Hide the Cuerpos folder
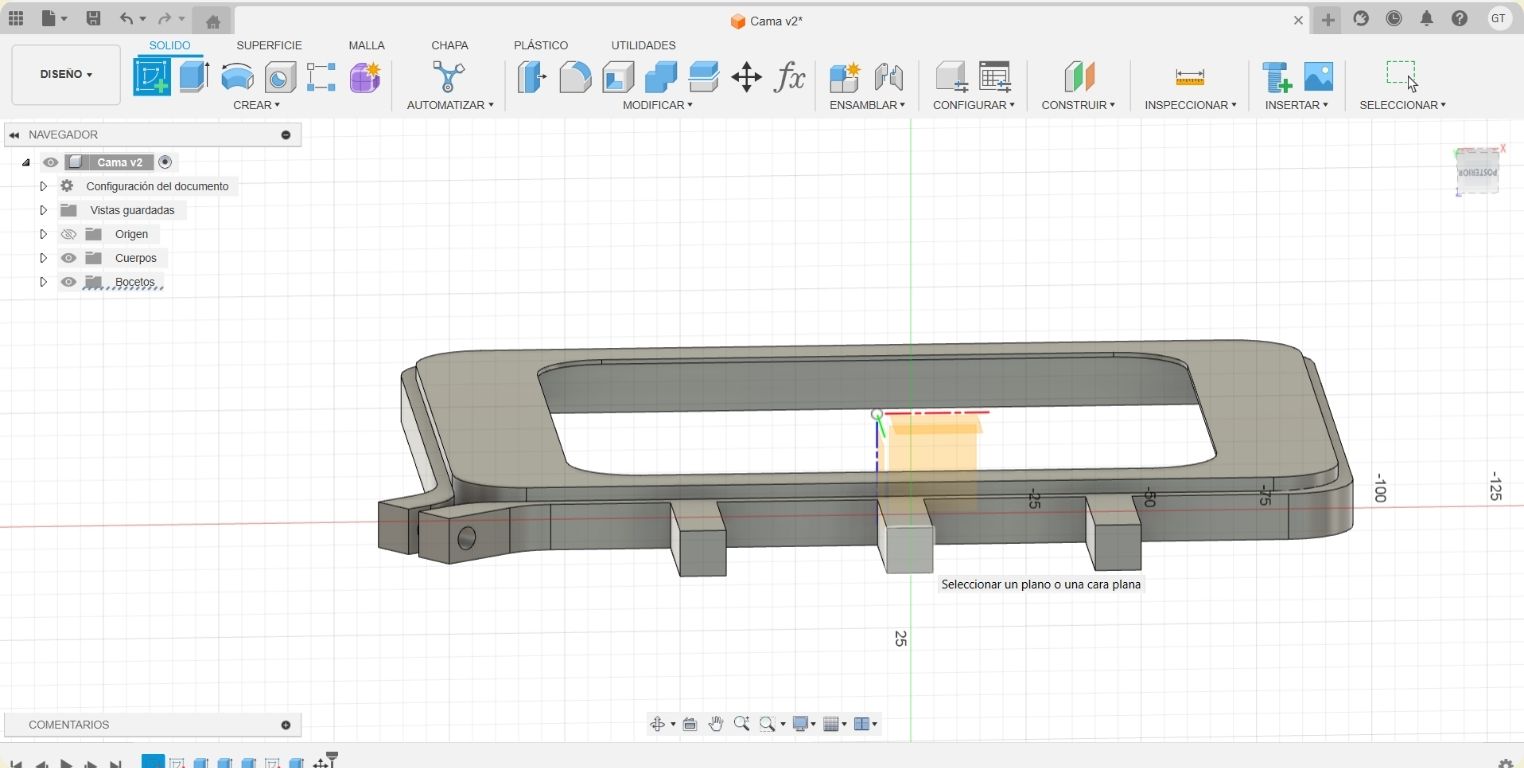The width and height of the screenshot is (1524, 768). point(68,258)
